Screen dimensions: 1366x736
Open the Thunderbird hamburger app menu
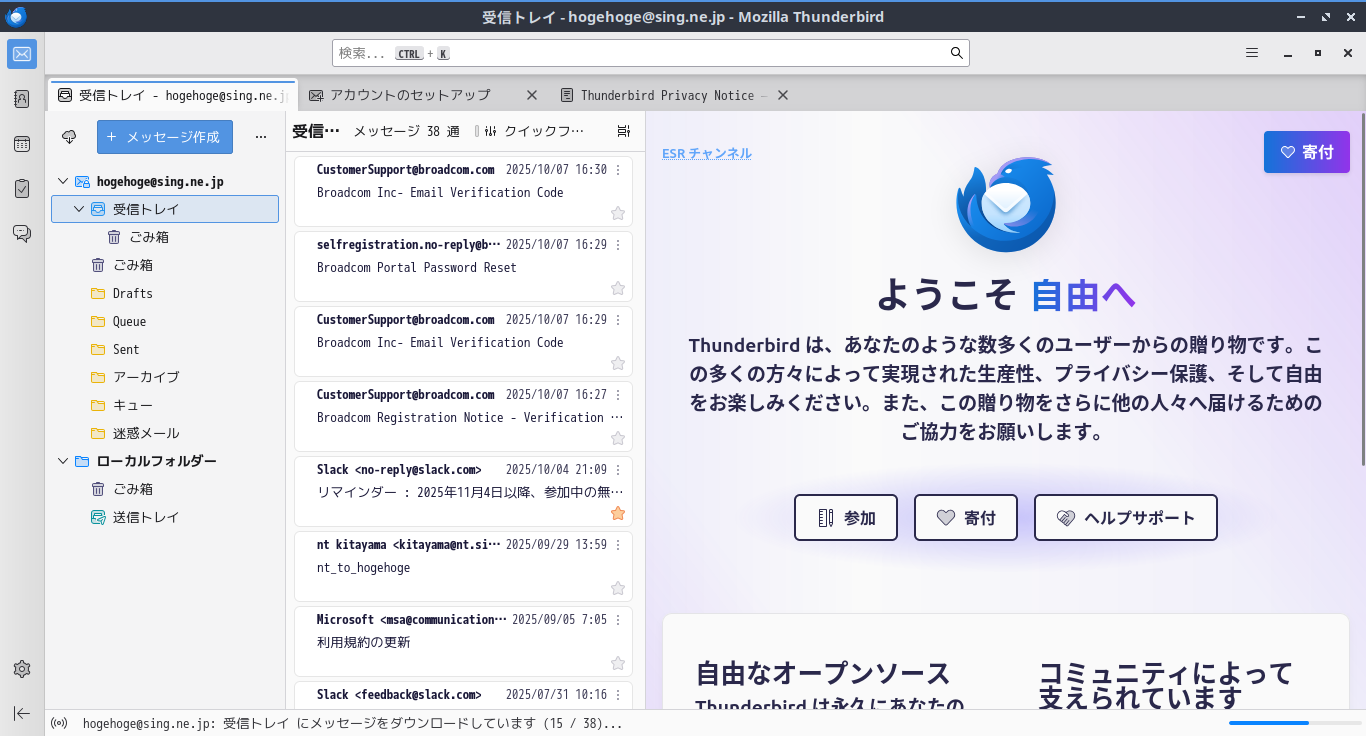coord(1252,53)
